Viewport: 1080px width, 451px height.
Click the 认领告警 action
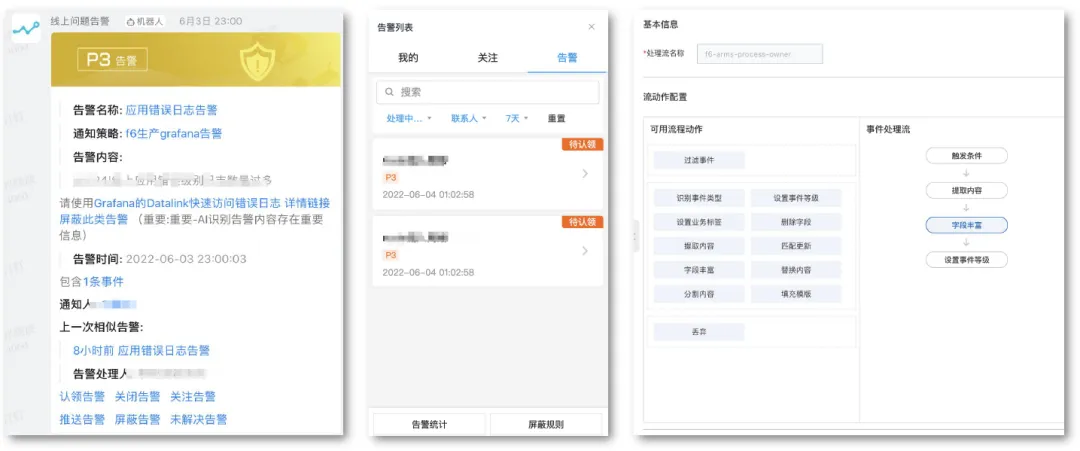[x=82, y=397]
